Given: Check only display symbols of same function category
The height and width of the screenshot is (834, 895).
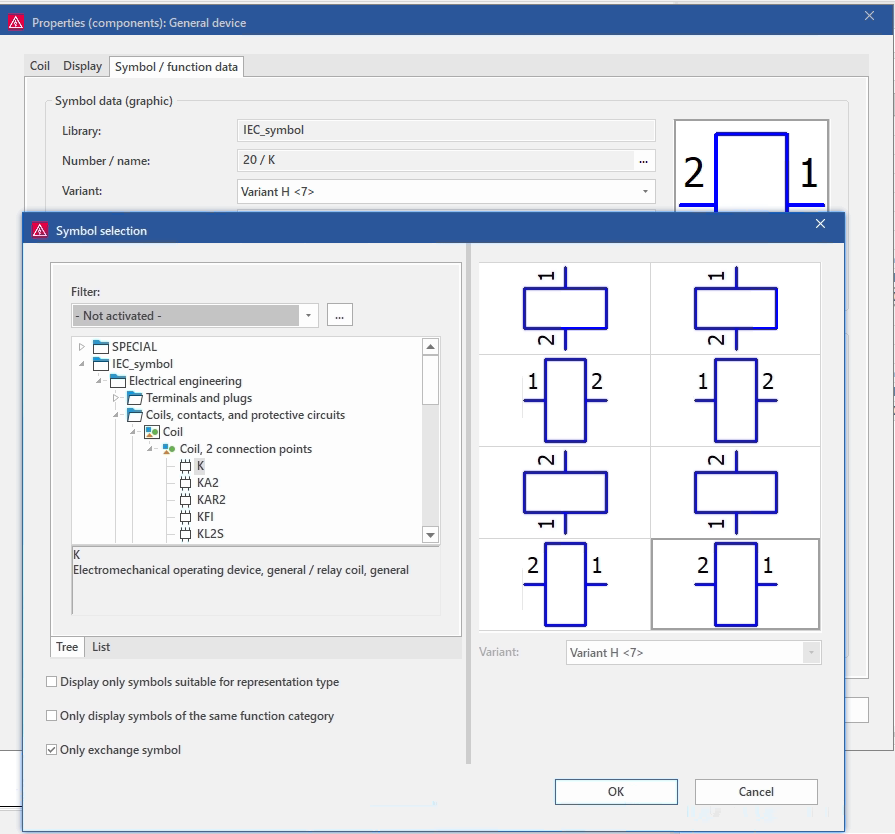Looking at the screenshot, I should (52, 716).
